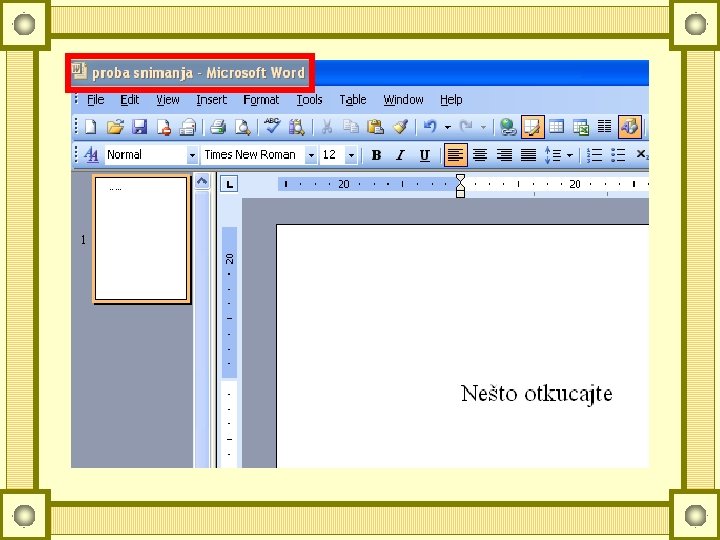Expand the Font size dropdown arrow

pyautogui.click(x=351, y=155)
